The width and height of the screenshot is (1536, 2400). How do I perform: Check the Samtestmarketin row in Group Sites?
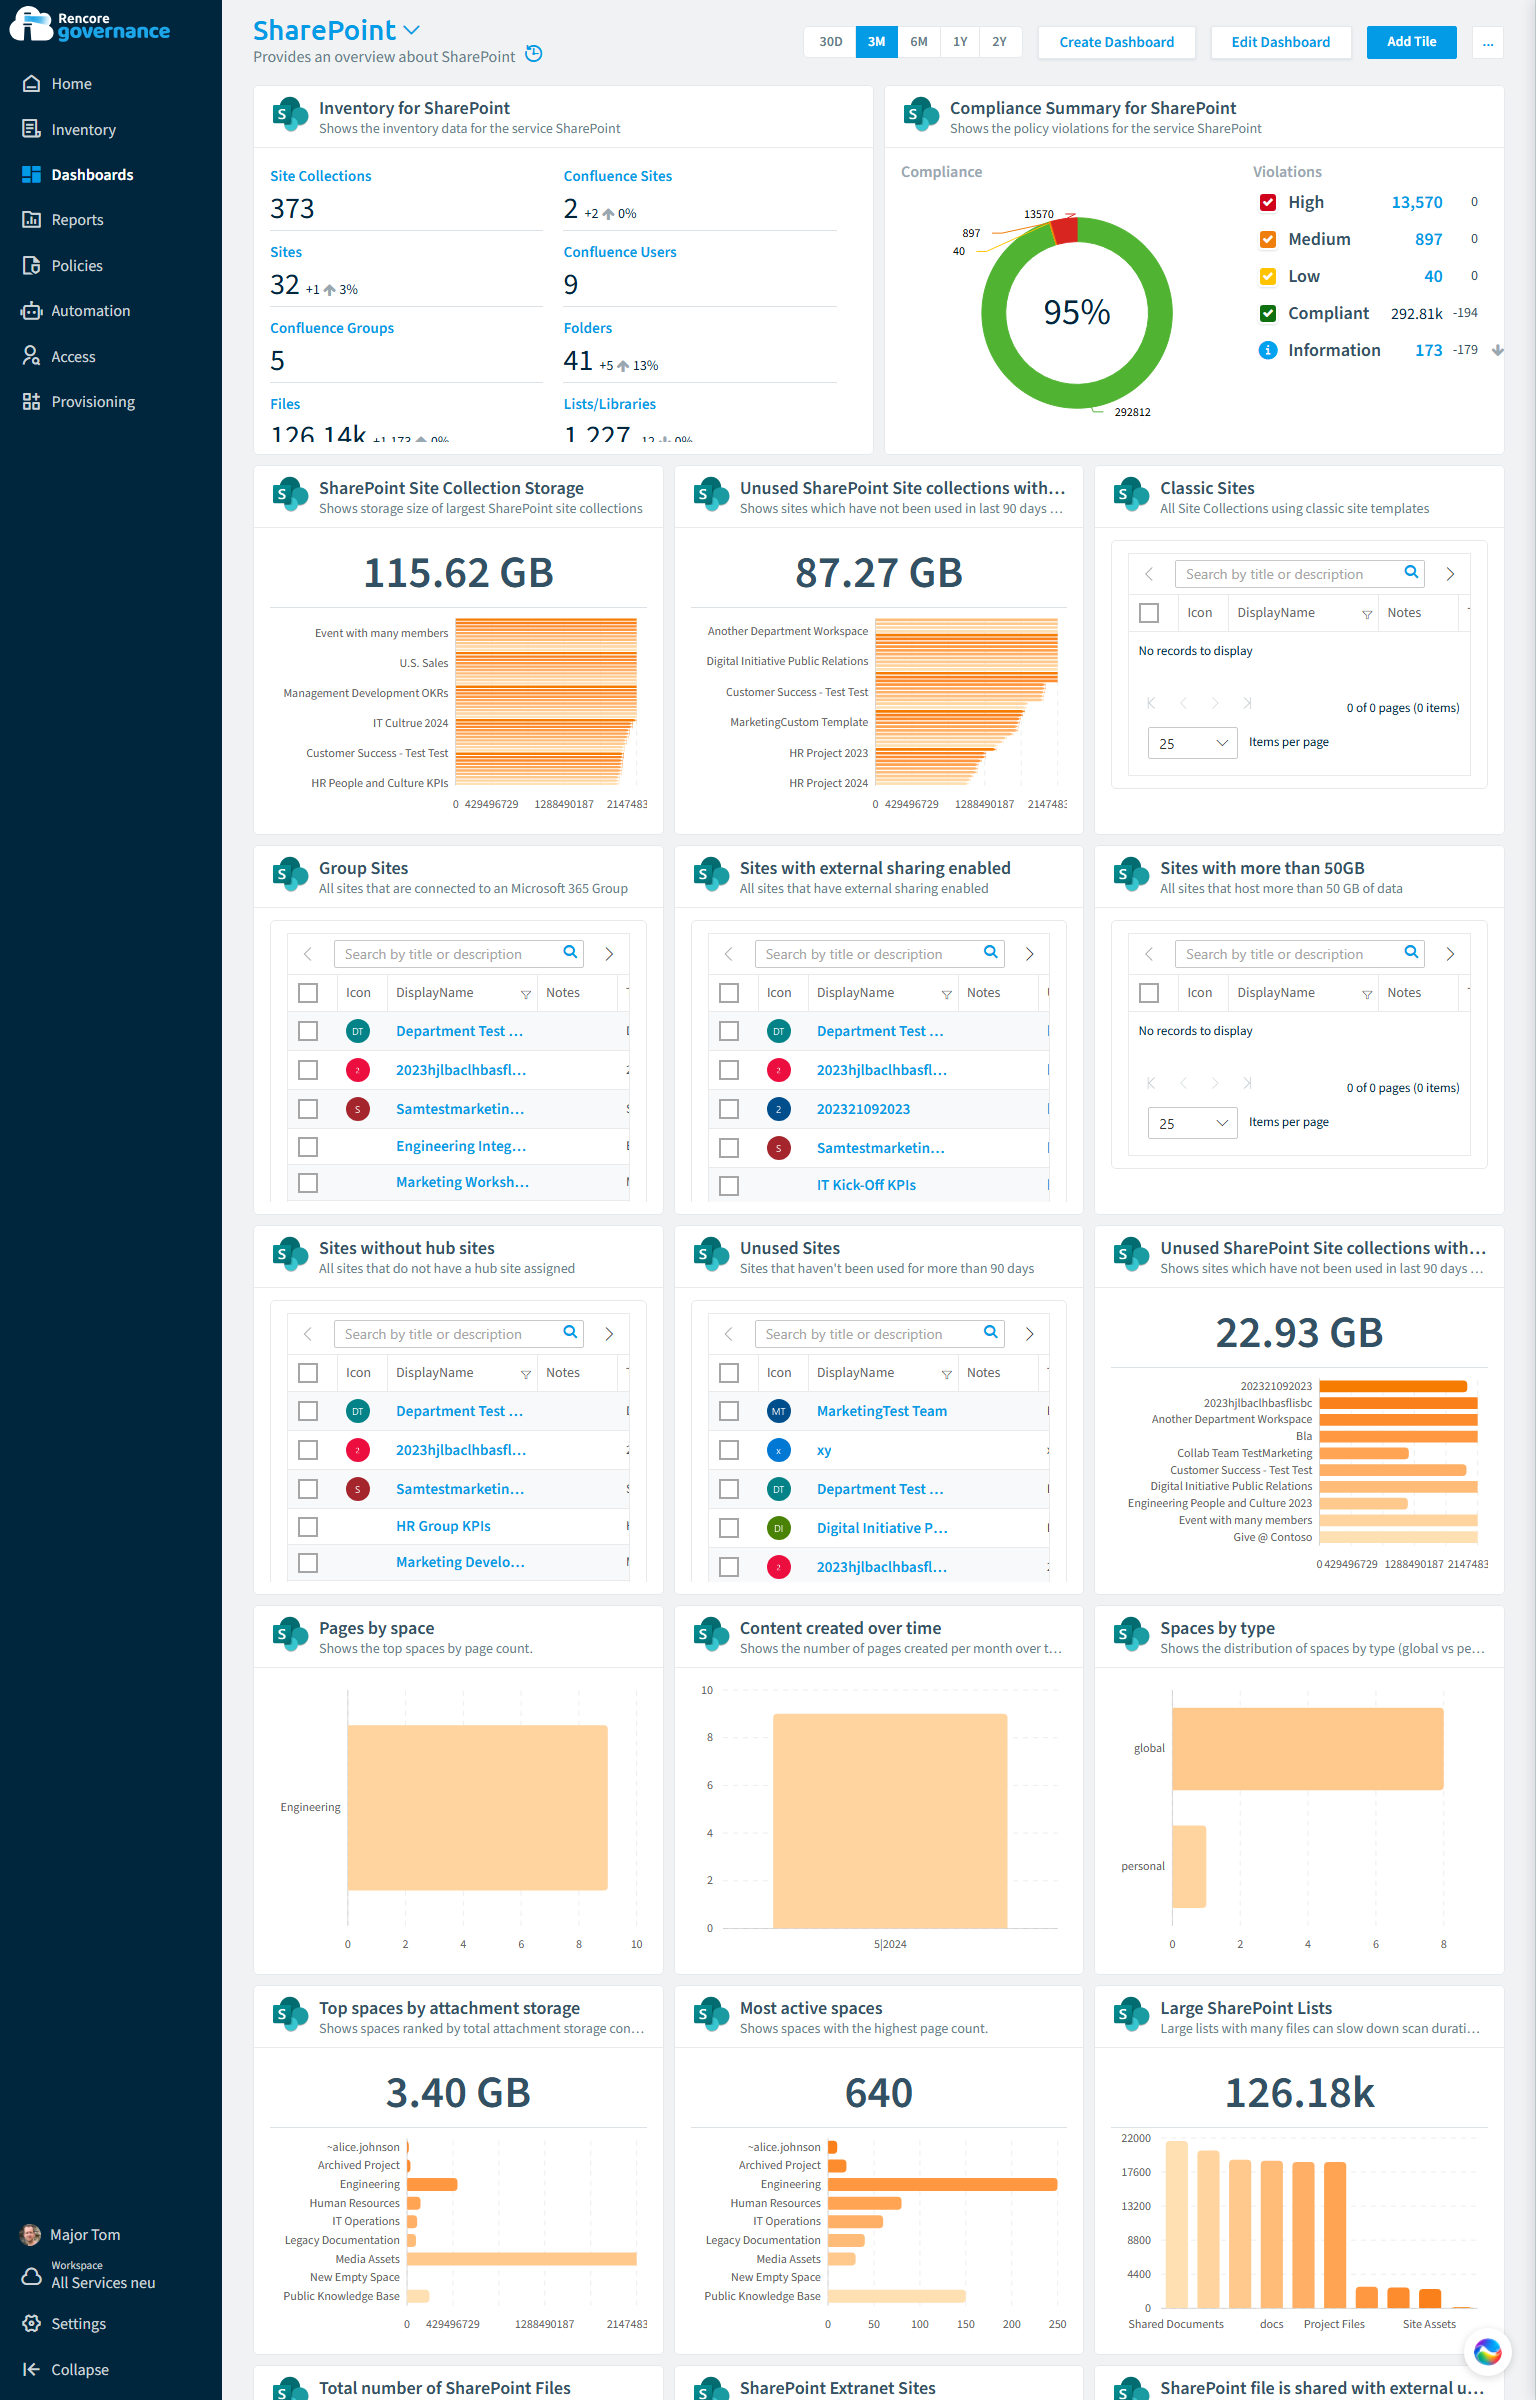click(308, 1109)
